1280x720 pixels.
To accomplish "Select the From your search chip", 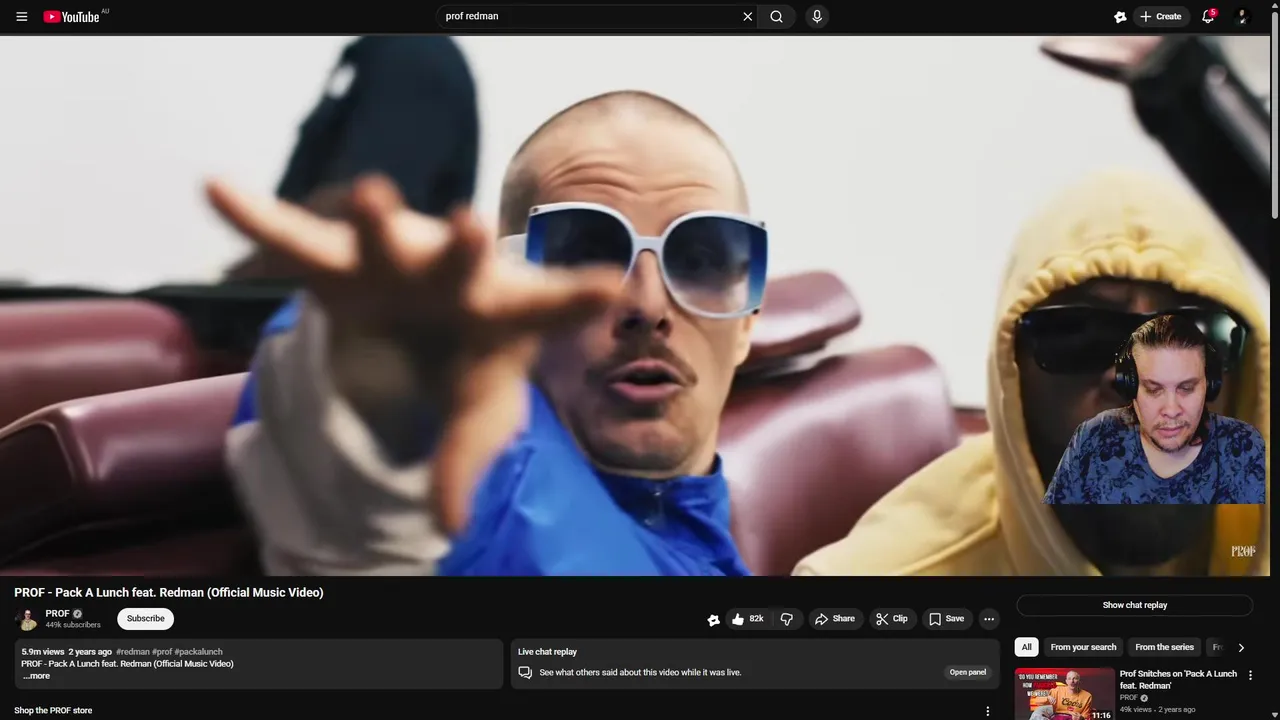I will [1083, 647].
